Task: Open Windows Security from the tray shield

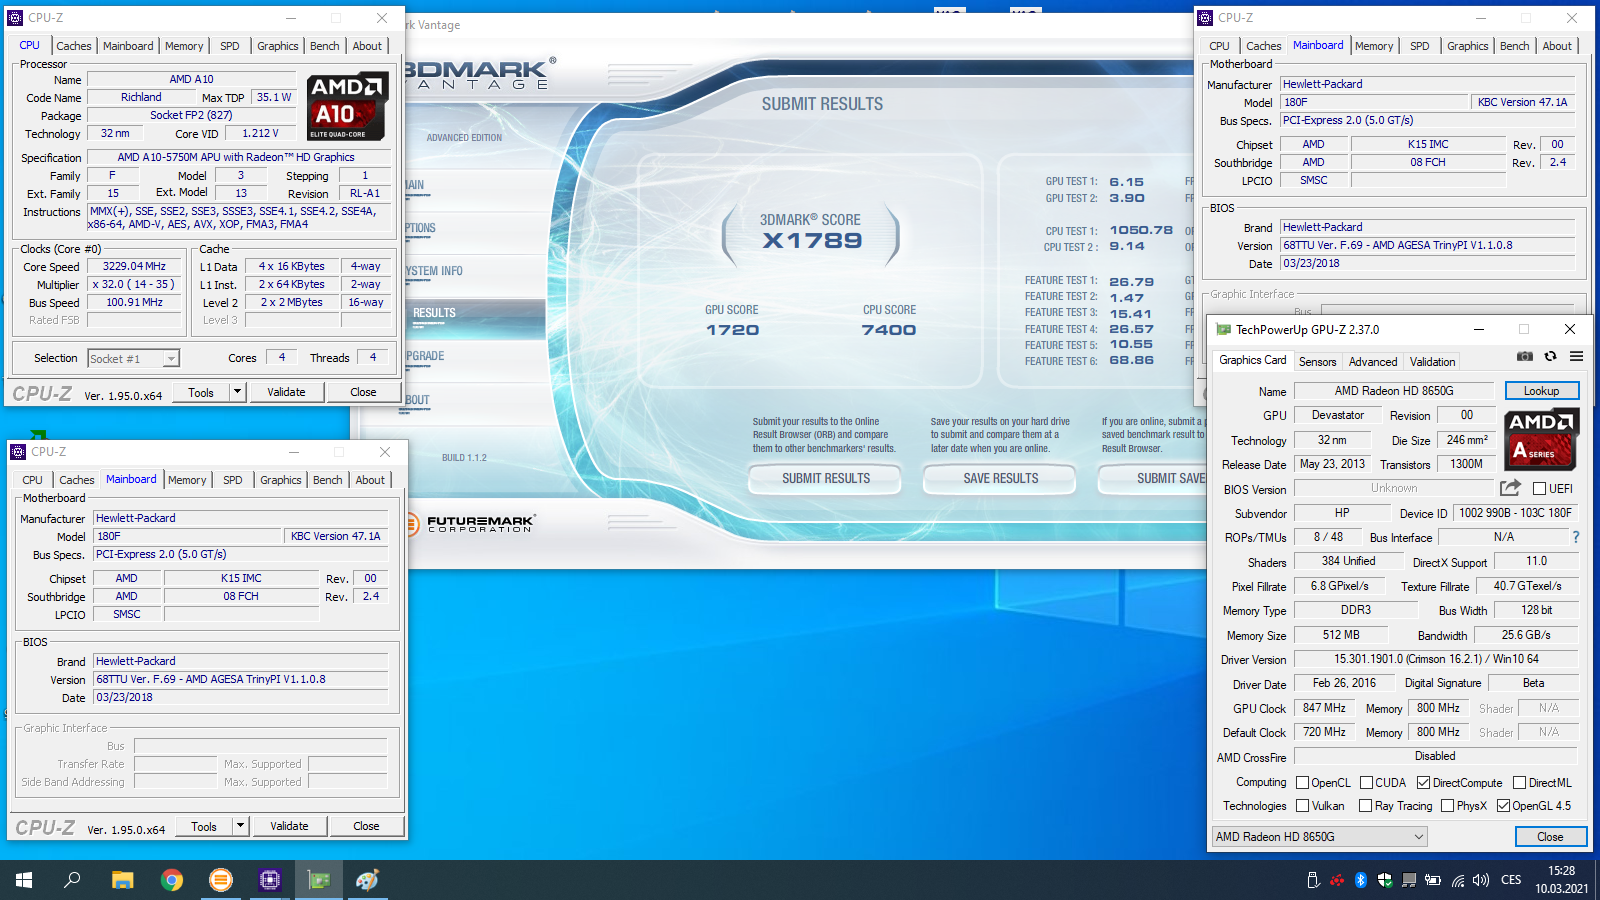Action: tap(1385, 880)
